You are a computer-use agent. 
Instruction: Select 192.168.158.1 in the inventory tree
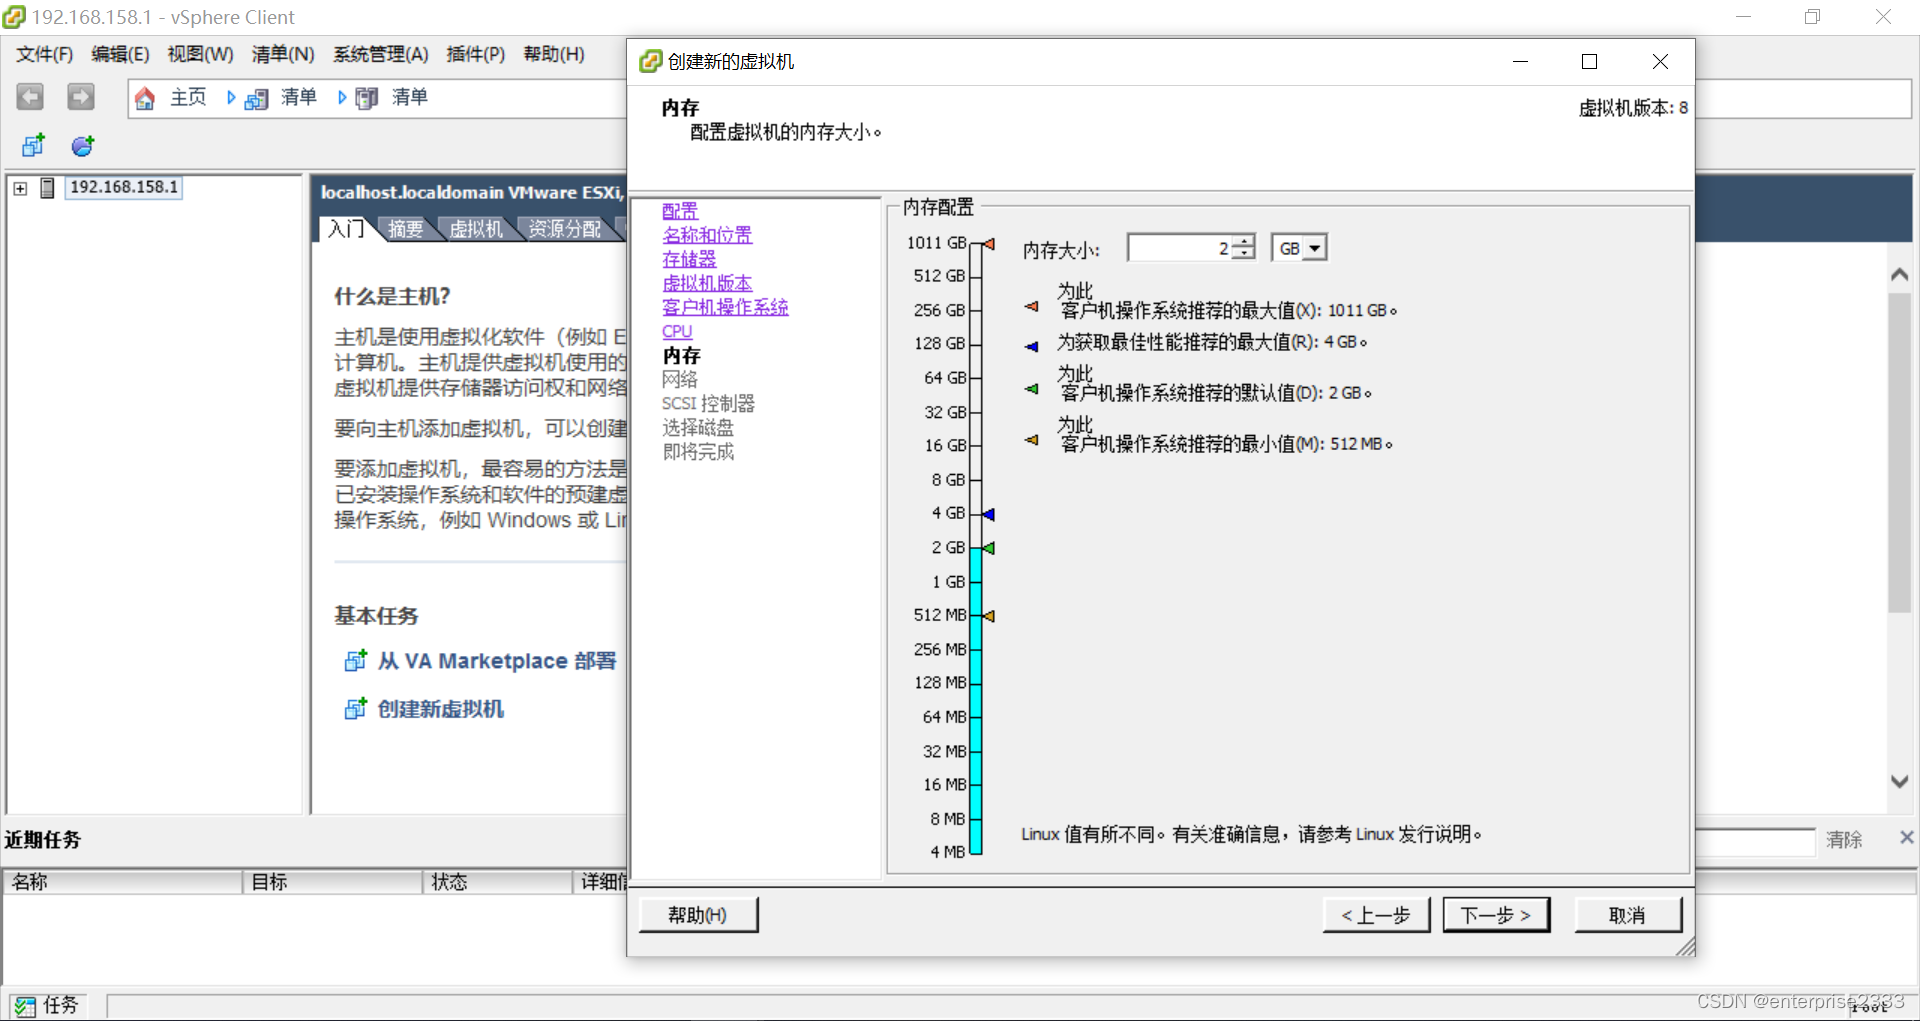pos(124,188)
